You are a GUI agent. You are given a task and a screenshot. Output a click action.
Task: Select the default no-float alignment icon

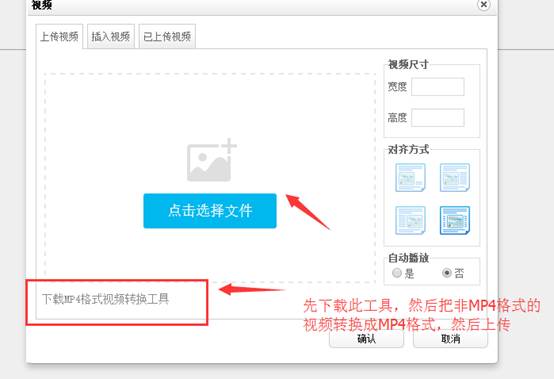(410, 177)
